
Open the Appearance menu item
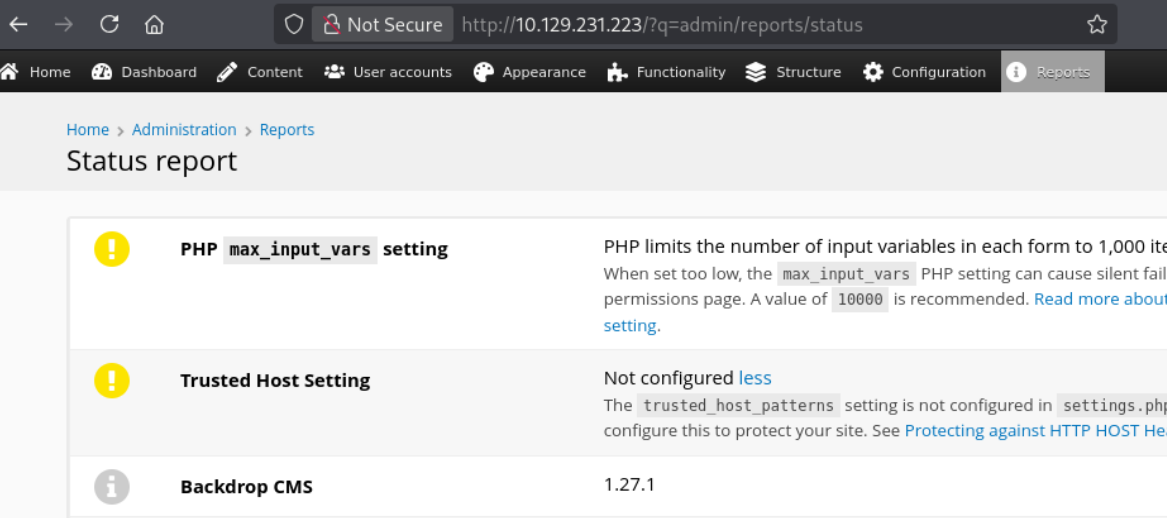[x=544, y=71]
